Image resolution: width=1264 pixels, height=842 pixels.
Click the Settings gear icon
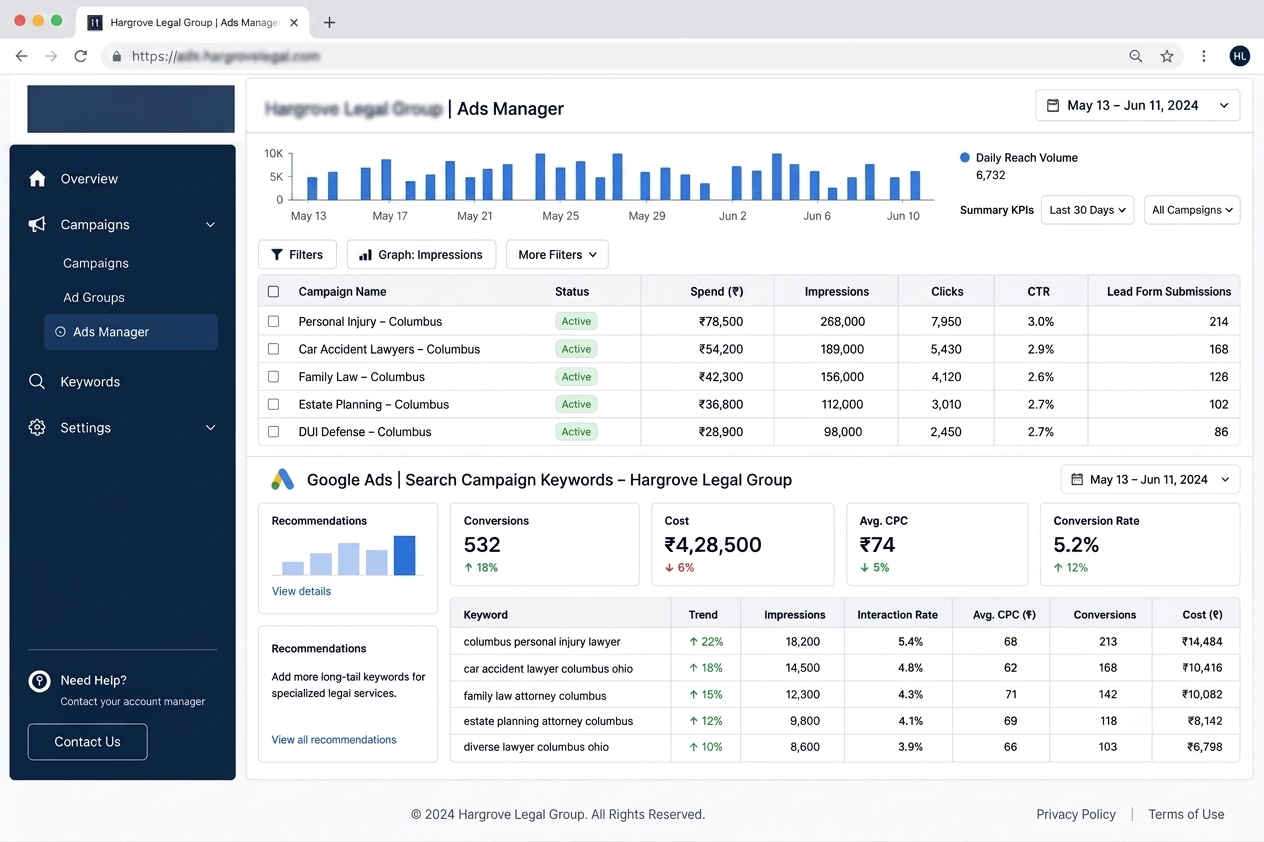(x=37, y=428)
